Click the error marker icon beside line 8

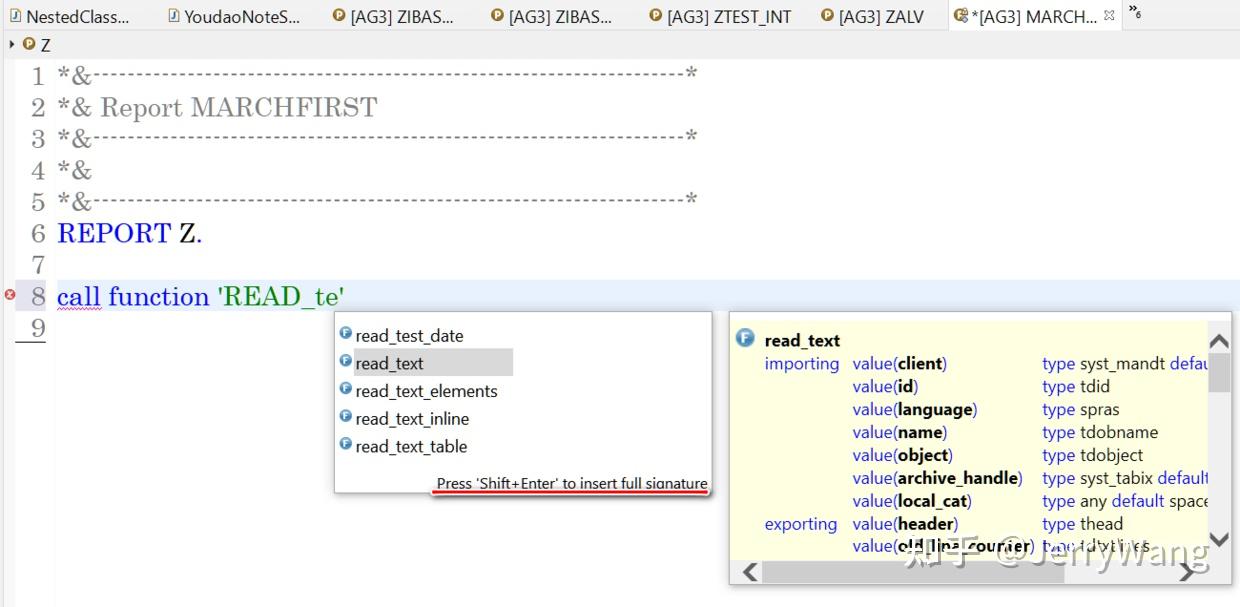point(10,296)
